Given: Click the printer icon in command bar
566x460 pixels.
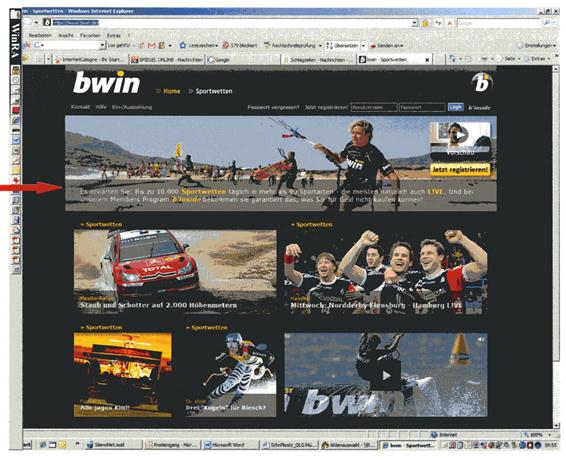Looking at the screenshot, I should 484,58.
